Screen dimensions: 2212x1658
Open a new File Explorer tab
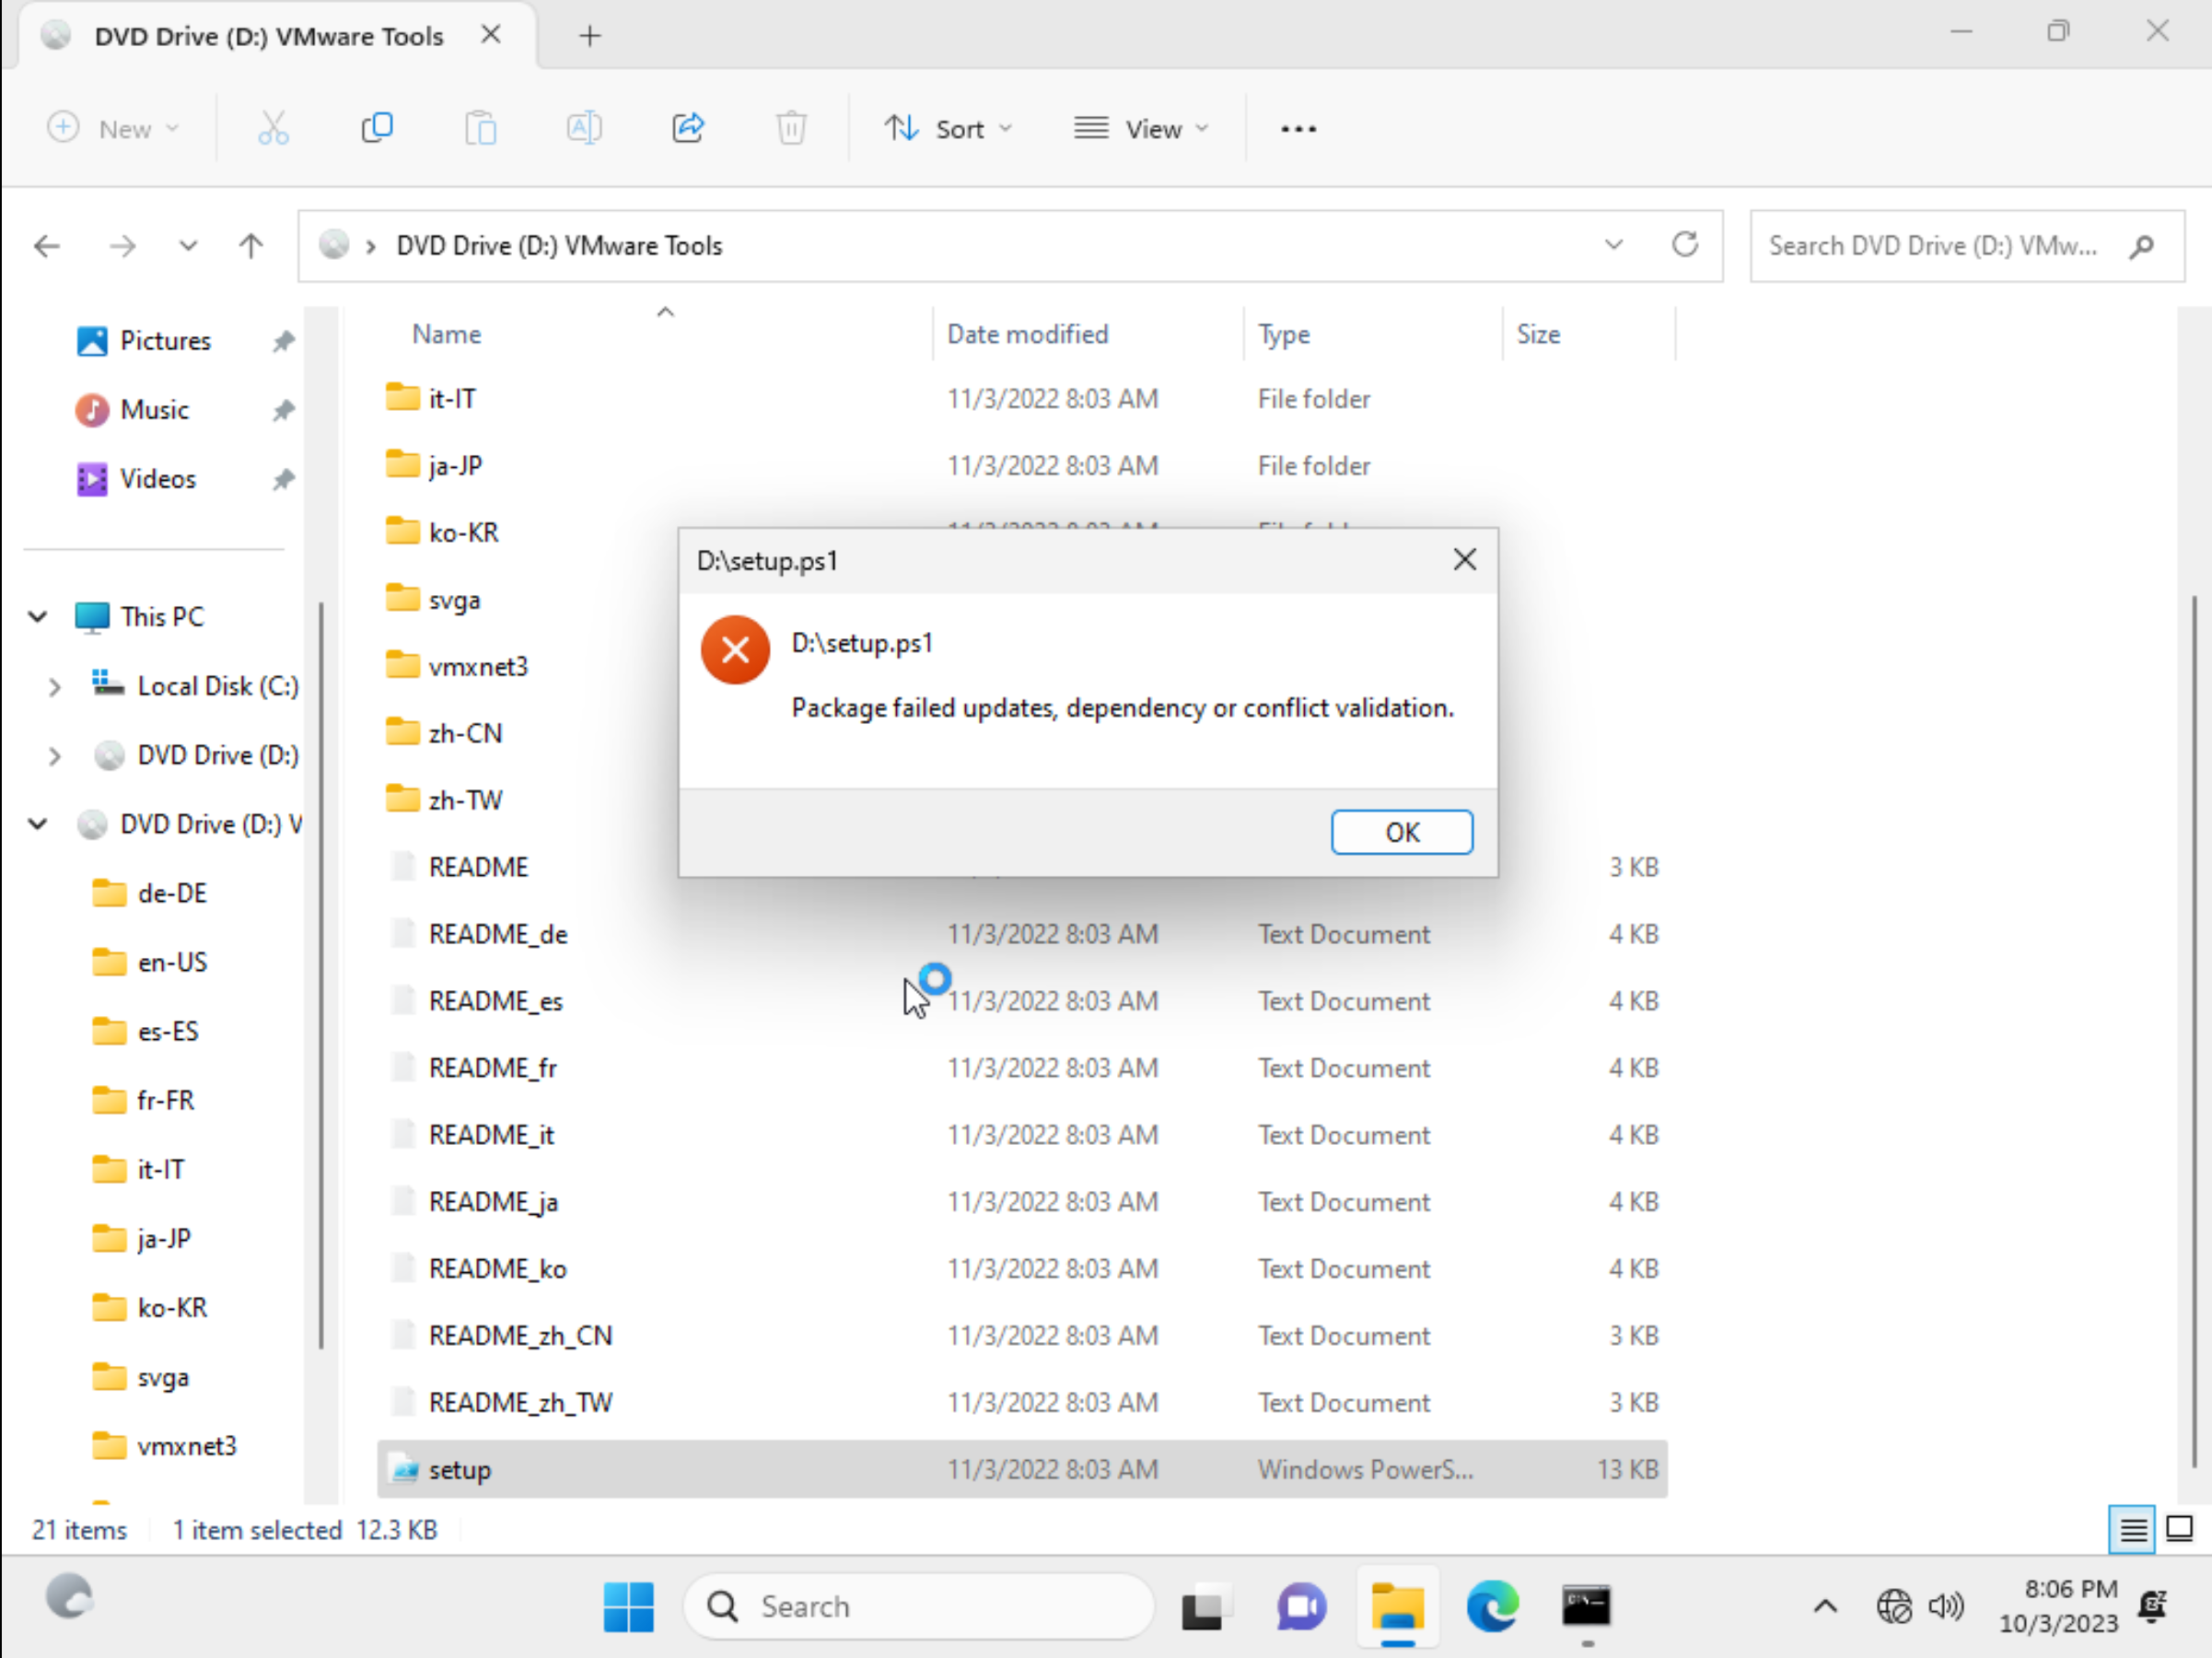pos(590,35)
